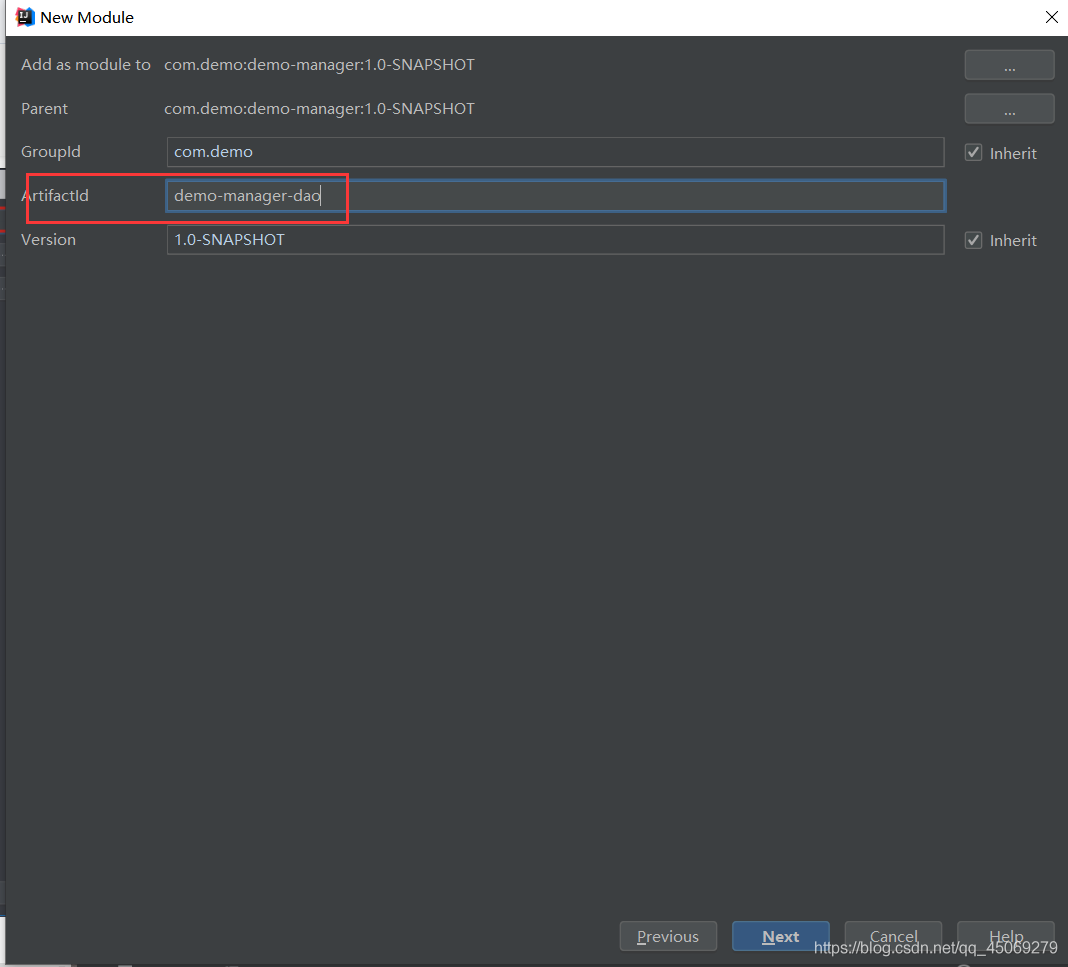The width and height of the screenshot is (1068, 967).
Task: Close the New Module window
Action: [1051, 17]
